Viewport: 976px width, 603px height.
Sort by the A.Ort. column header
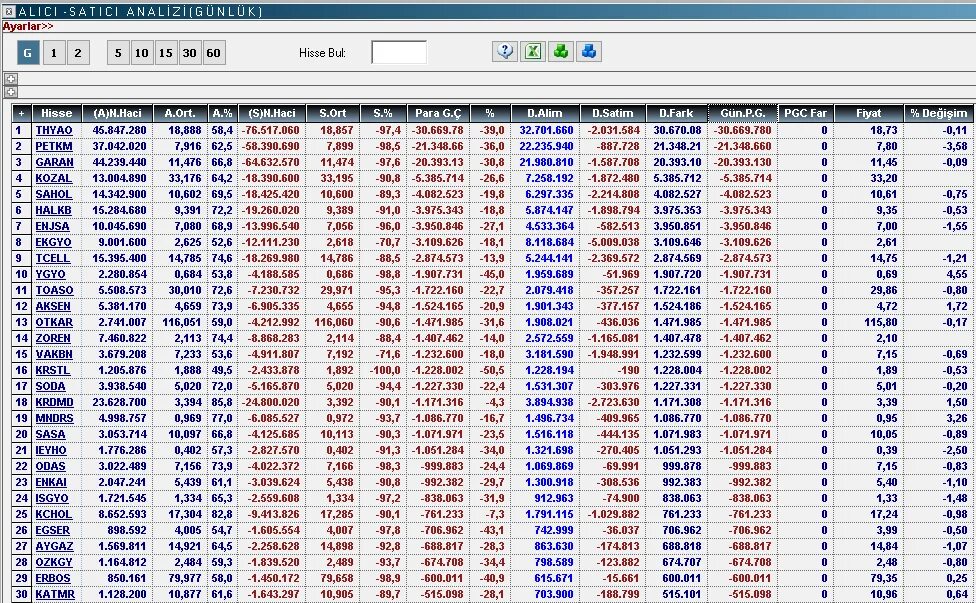[x=180, y=113]
